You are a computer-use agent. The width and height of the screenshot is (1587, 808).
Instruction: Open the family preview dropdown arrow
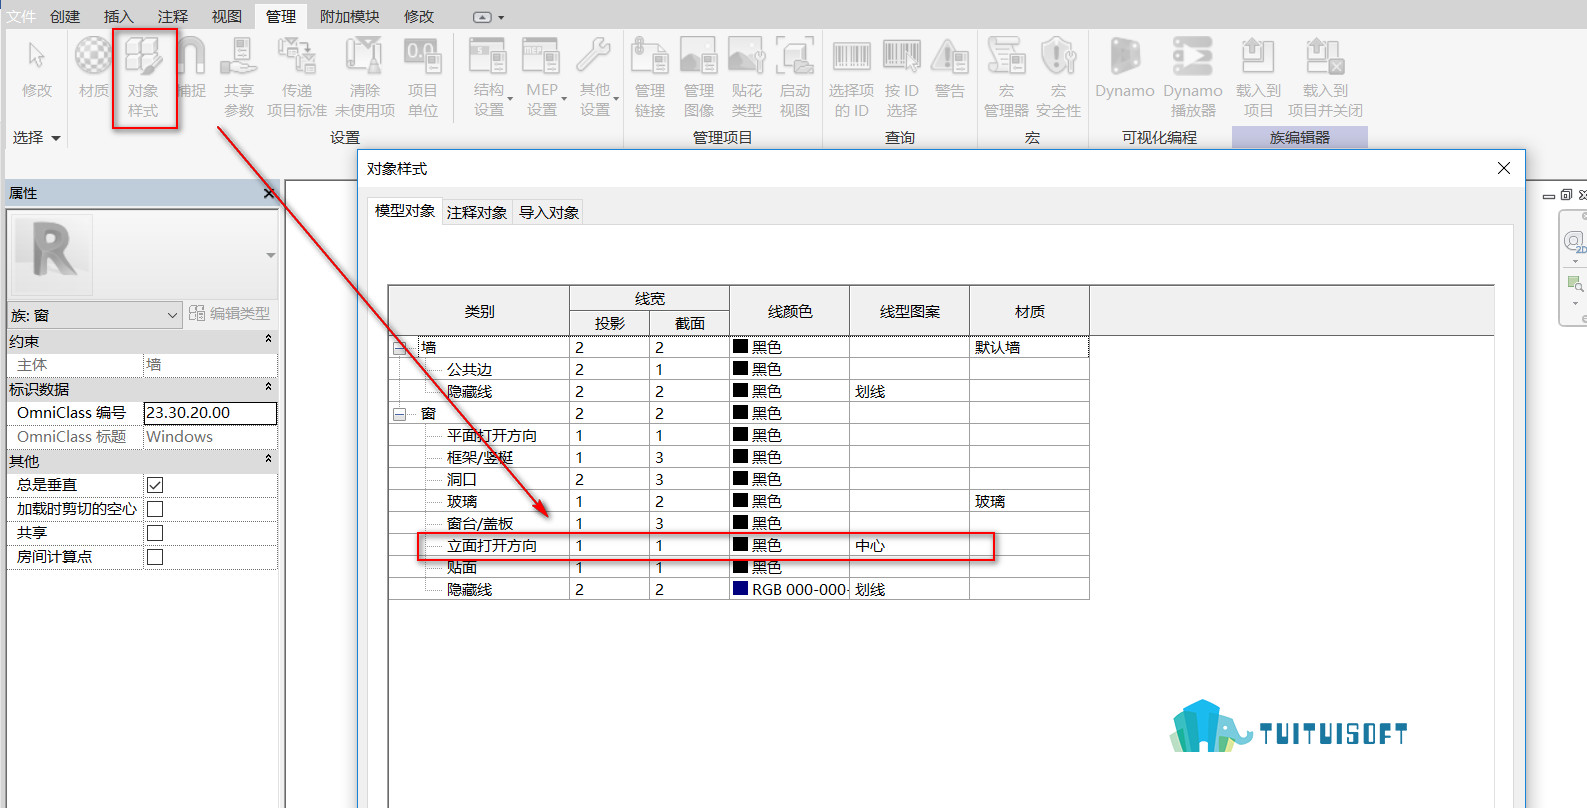(x=270, y=256)
